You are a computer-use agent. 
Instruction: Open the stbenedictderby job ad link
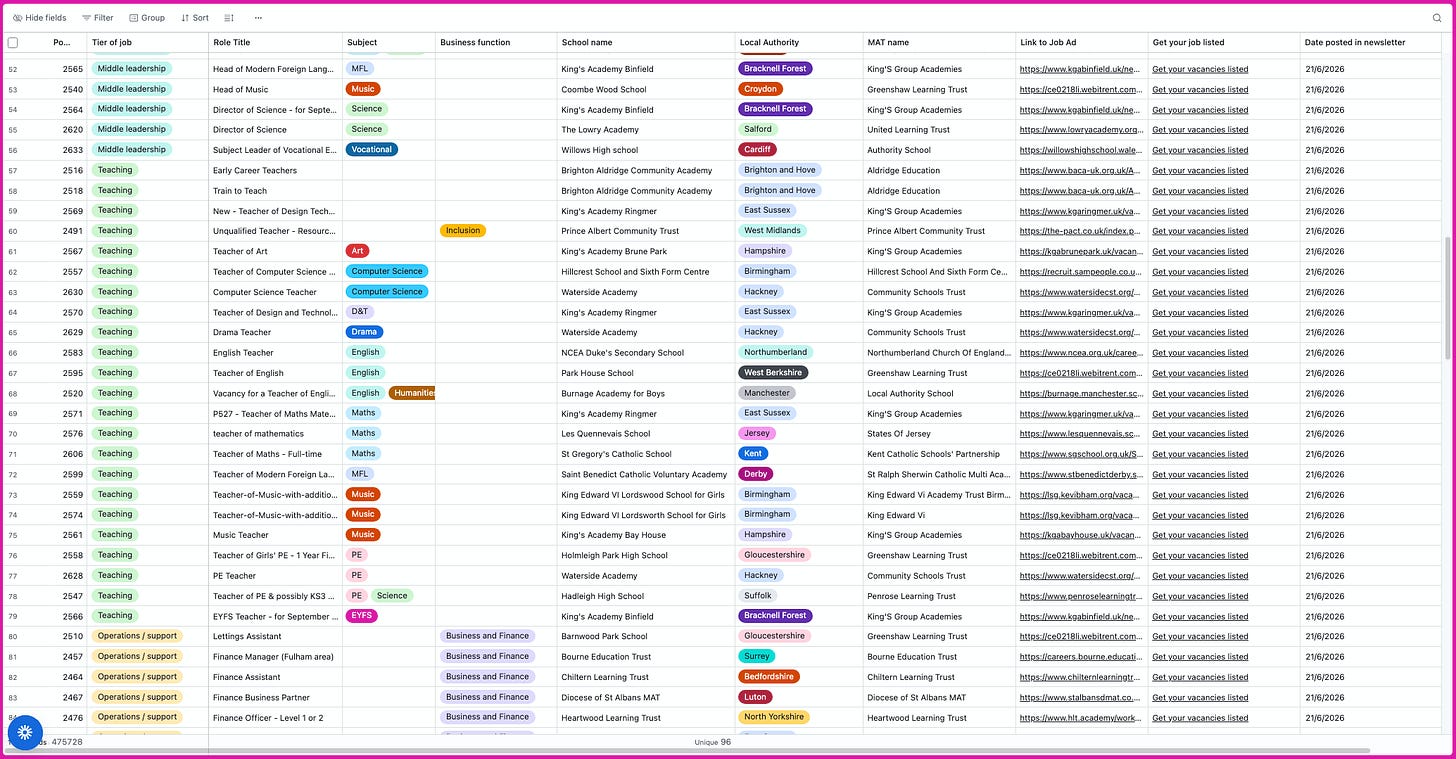(1080, 474)
